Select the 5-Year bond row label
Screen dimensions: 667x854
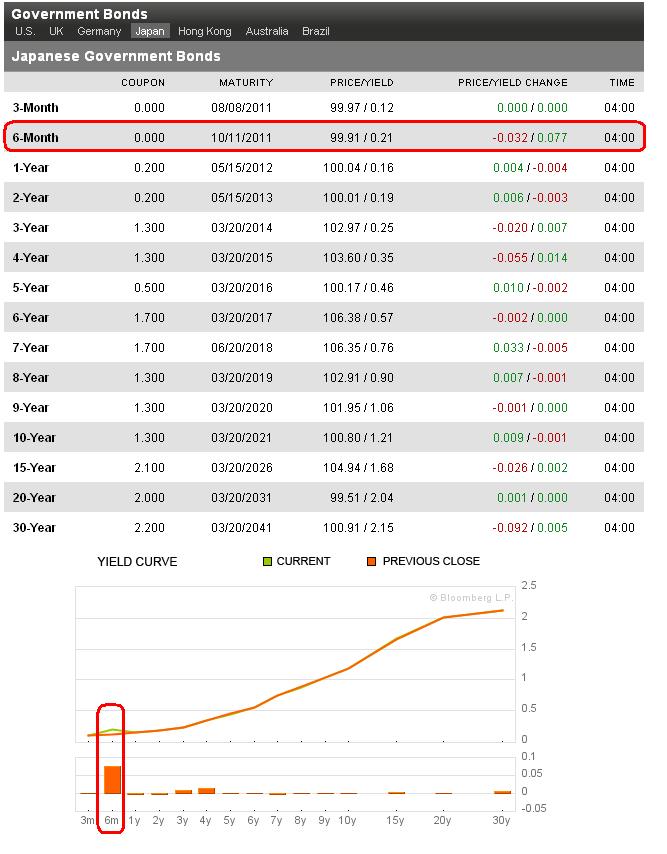point(30,287)
